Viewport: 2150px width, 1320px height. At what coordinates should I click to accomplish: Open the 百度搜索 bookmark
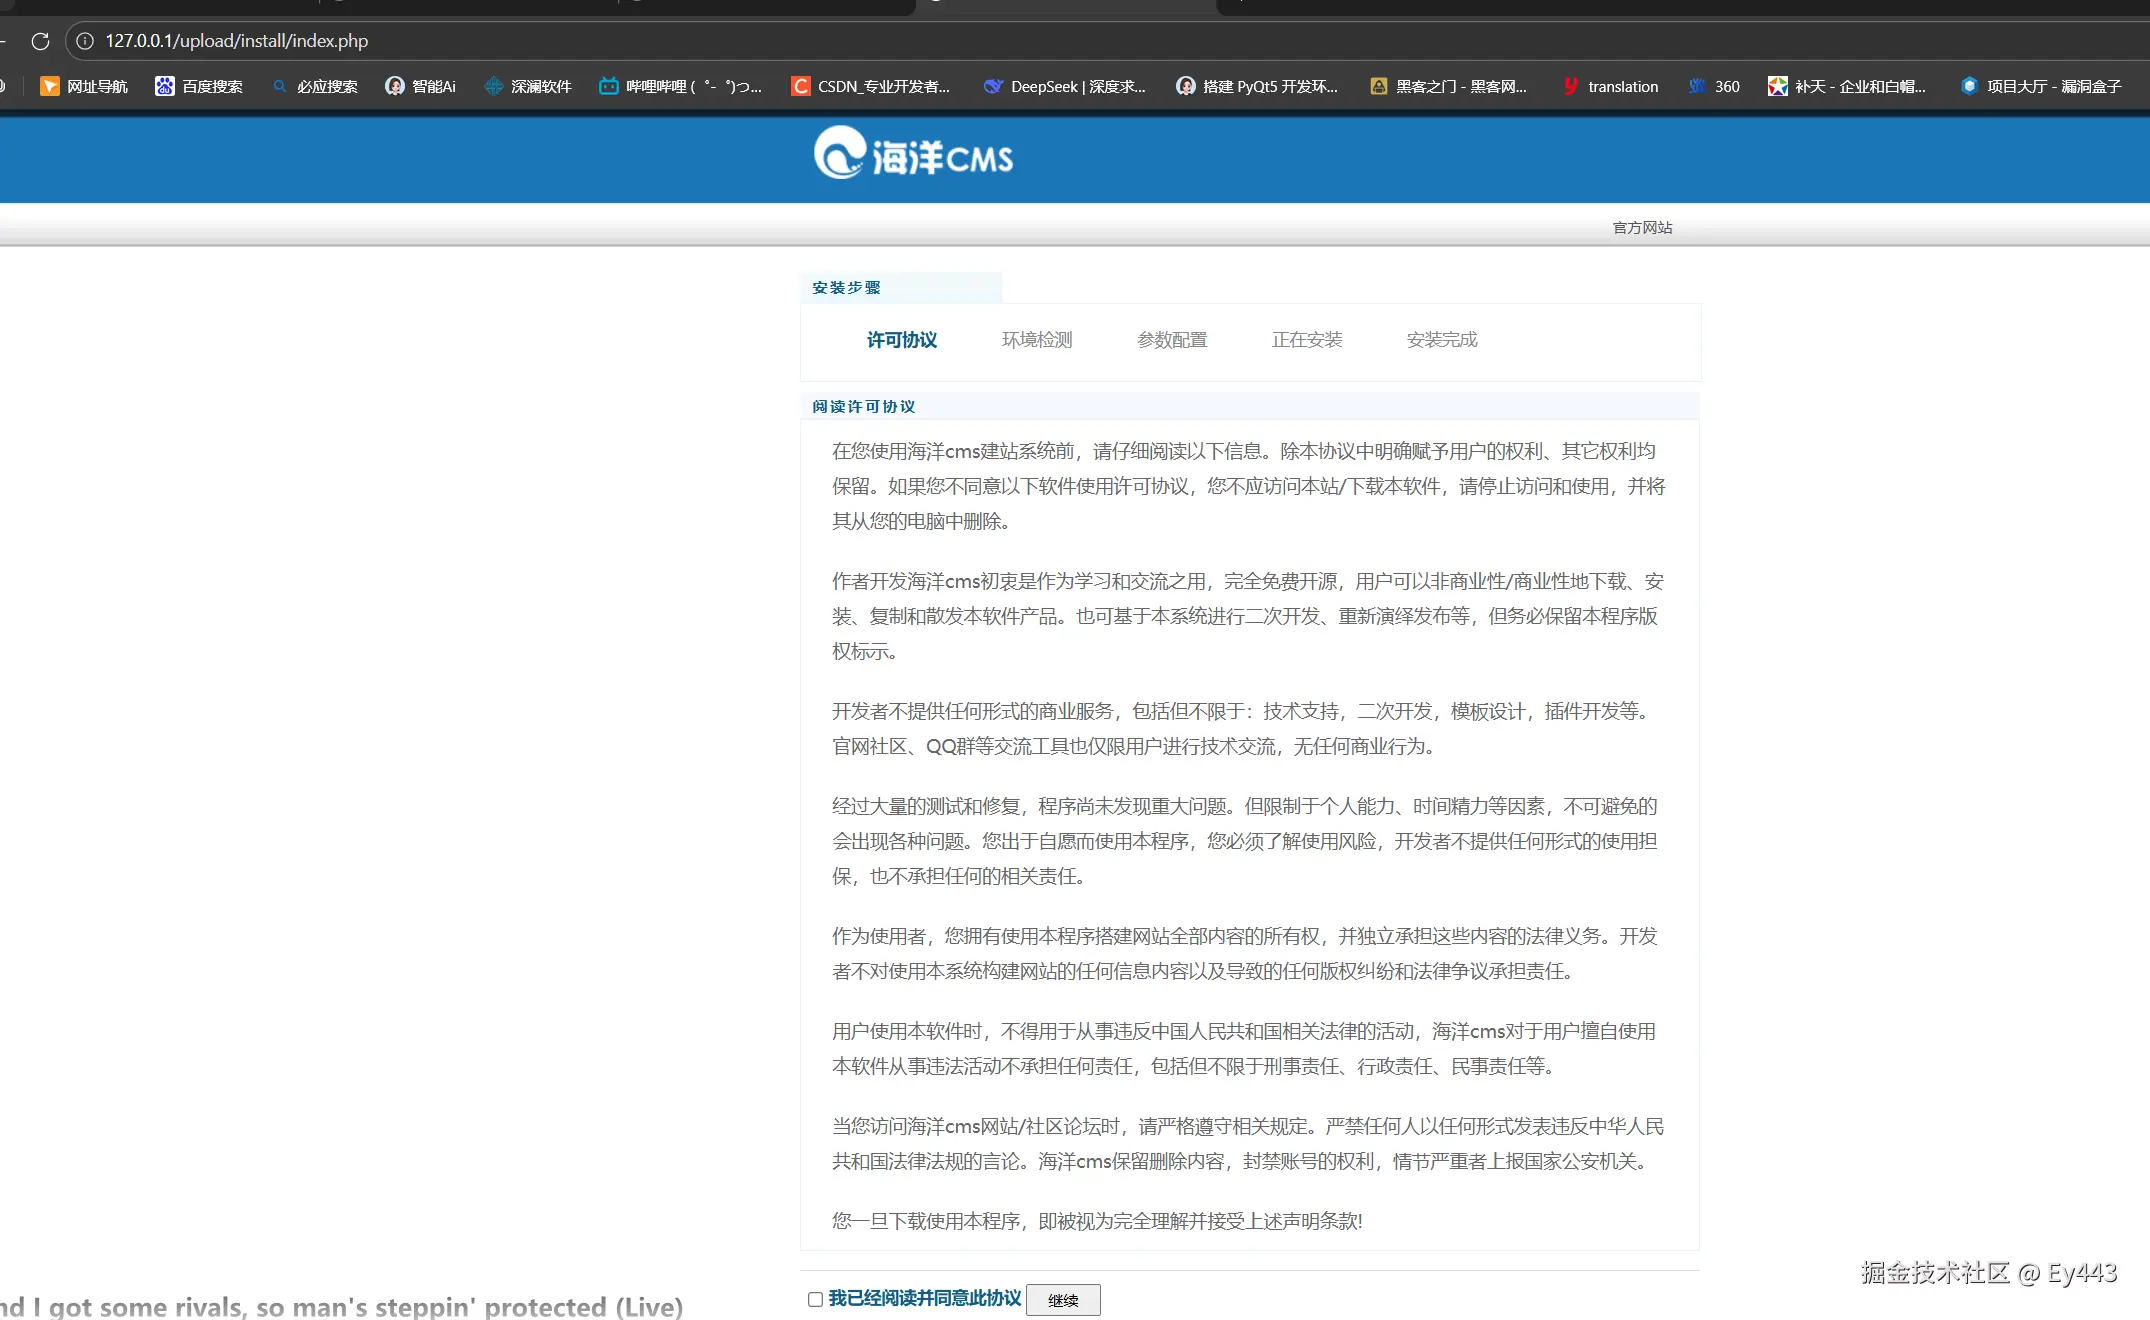(199, 87)
